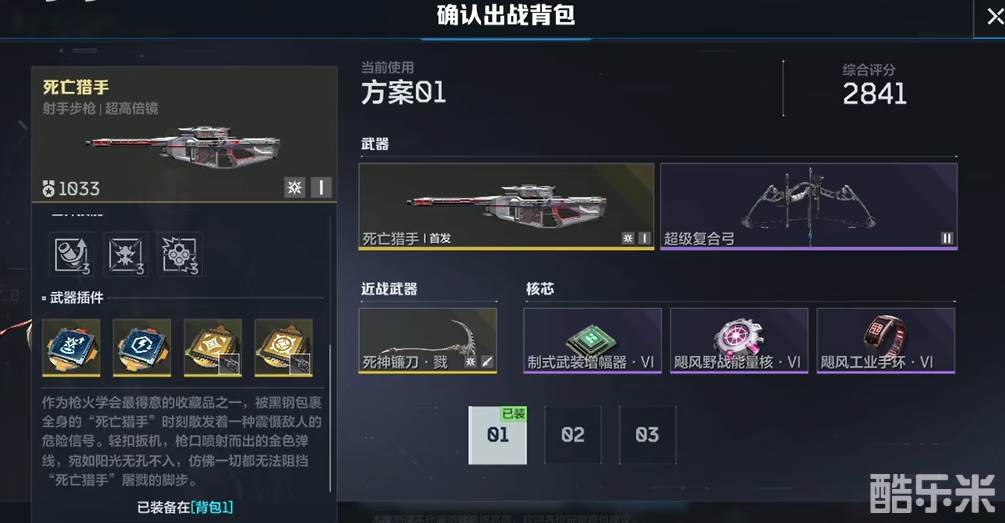Select the fourth gold weapon plugin

click(x=284, y=347)
